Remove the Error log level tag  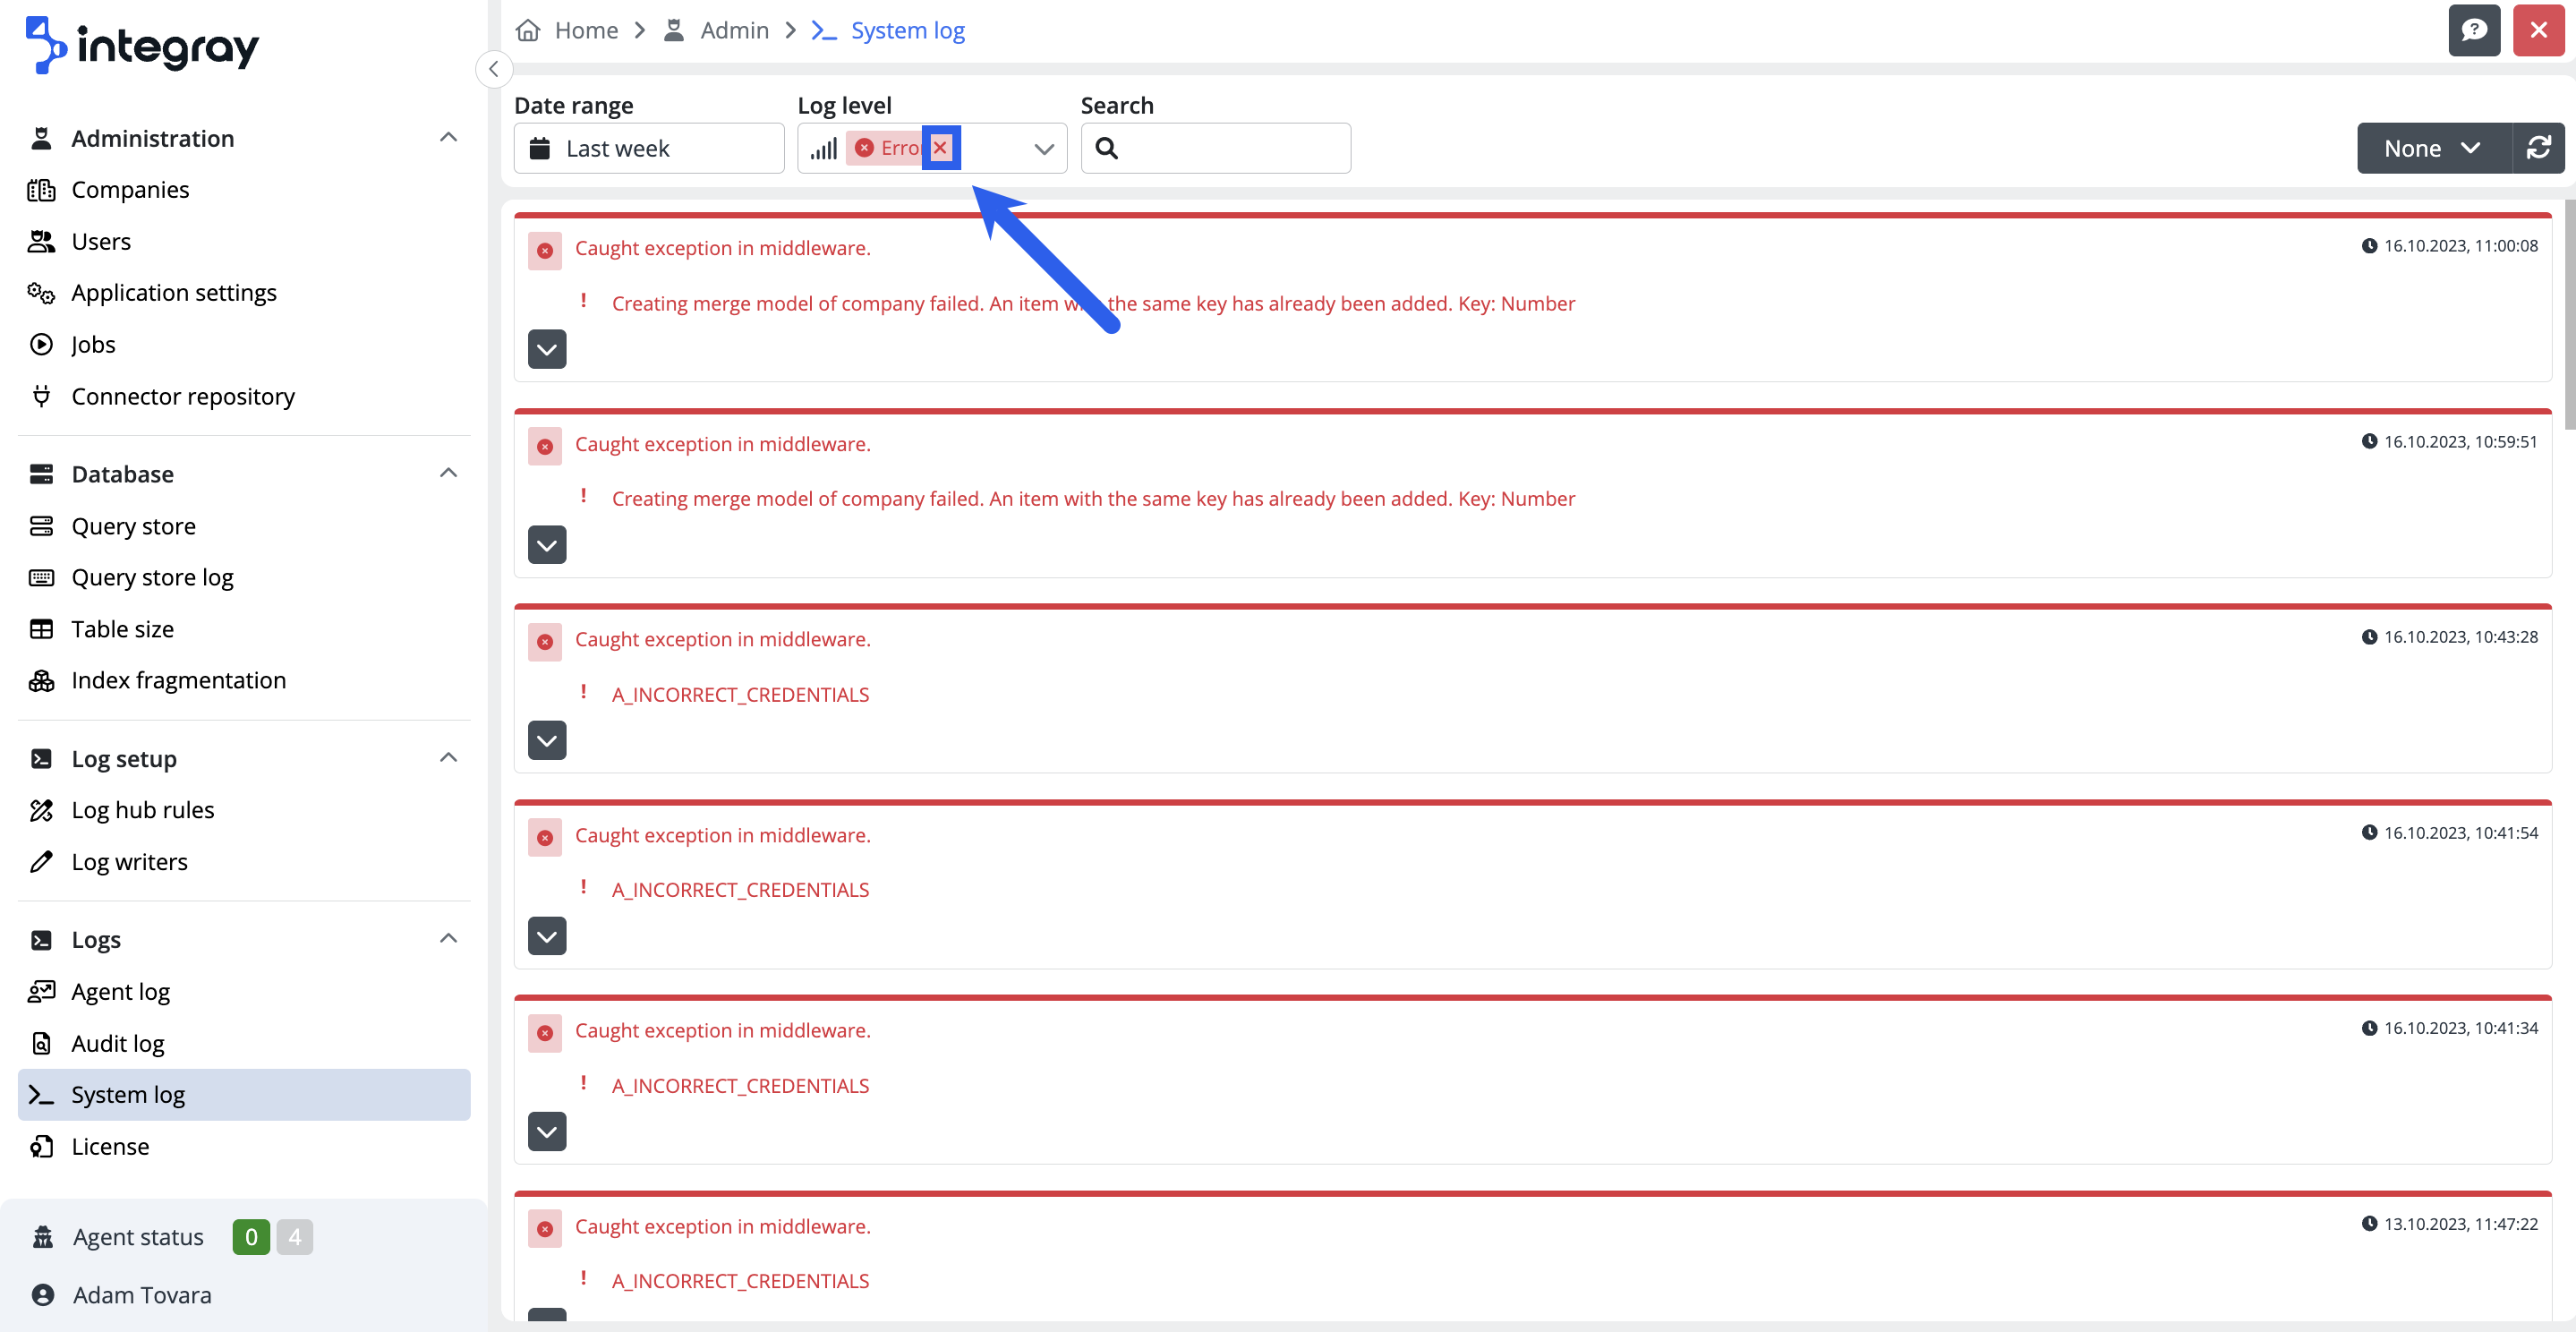(x=940, y=148)
